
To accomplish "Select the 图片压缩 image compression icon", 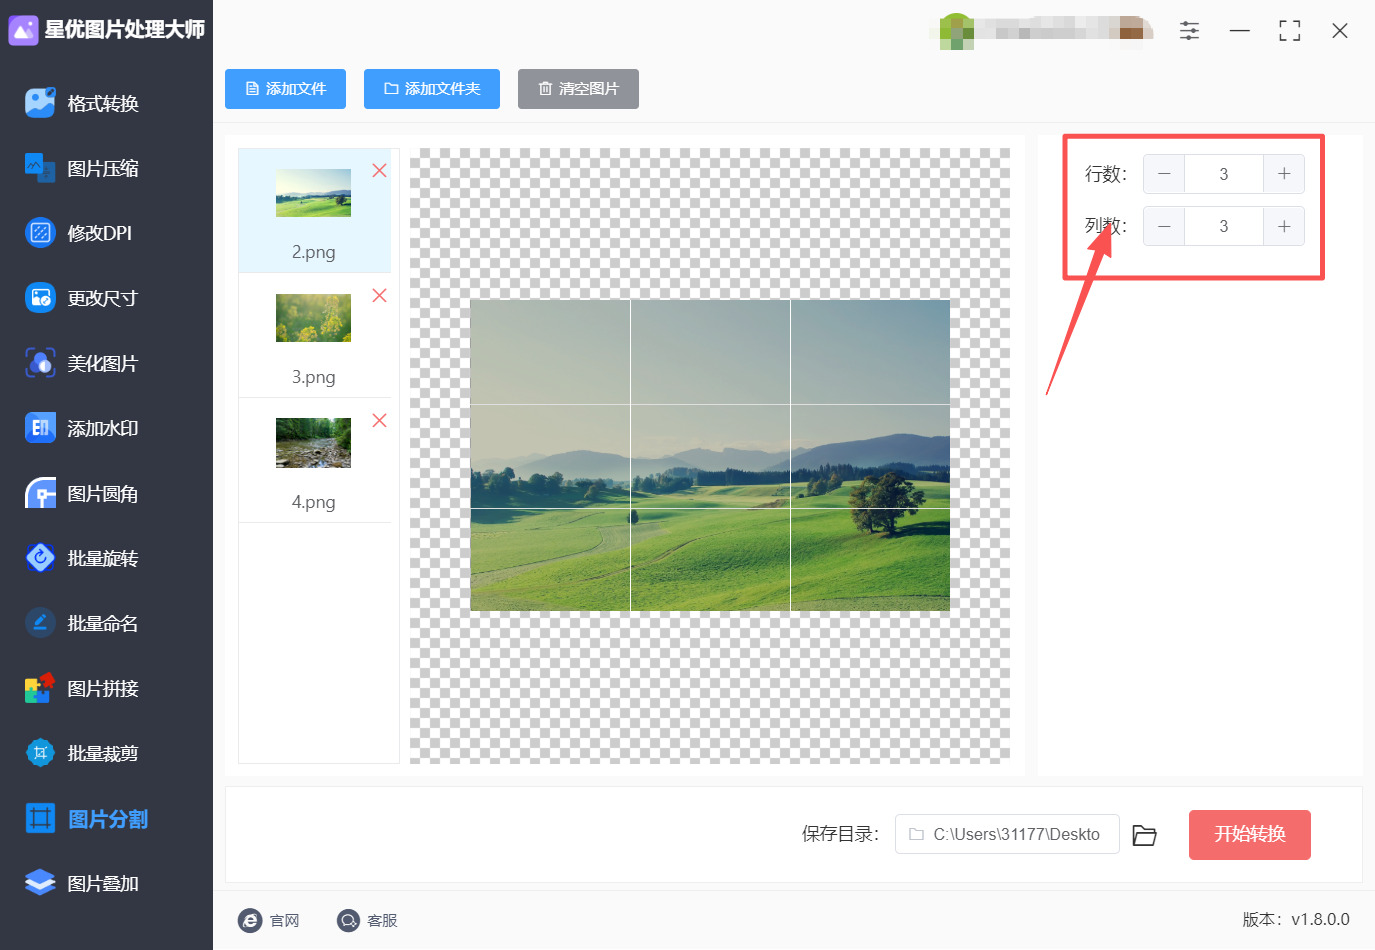I will tap(40, 168).
